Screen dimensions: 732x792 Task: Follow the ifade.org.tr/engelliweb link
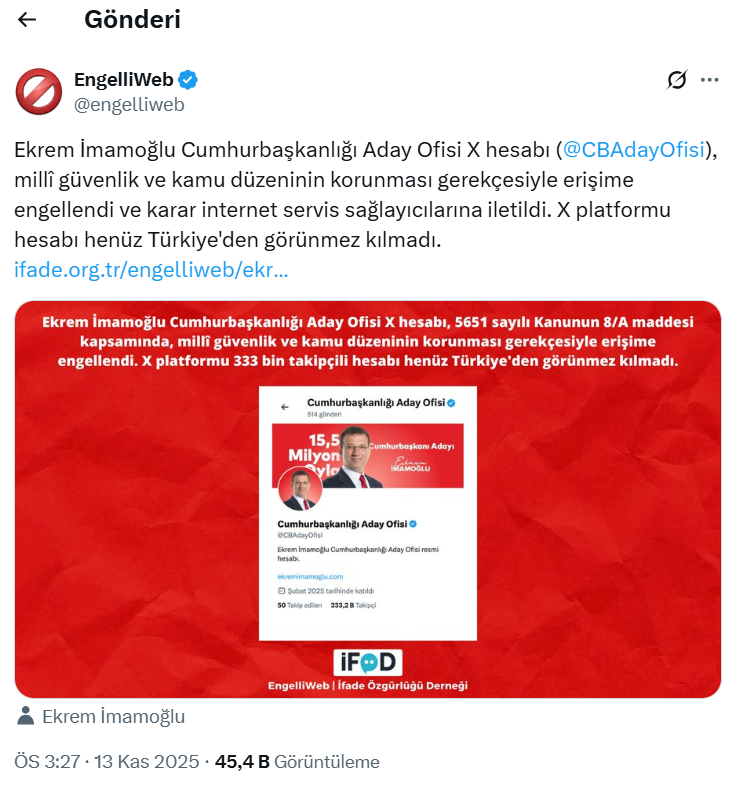151,270
